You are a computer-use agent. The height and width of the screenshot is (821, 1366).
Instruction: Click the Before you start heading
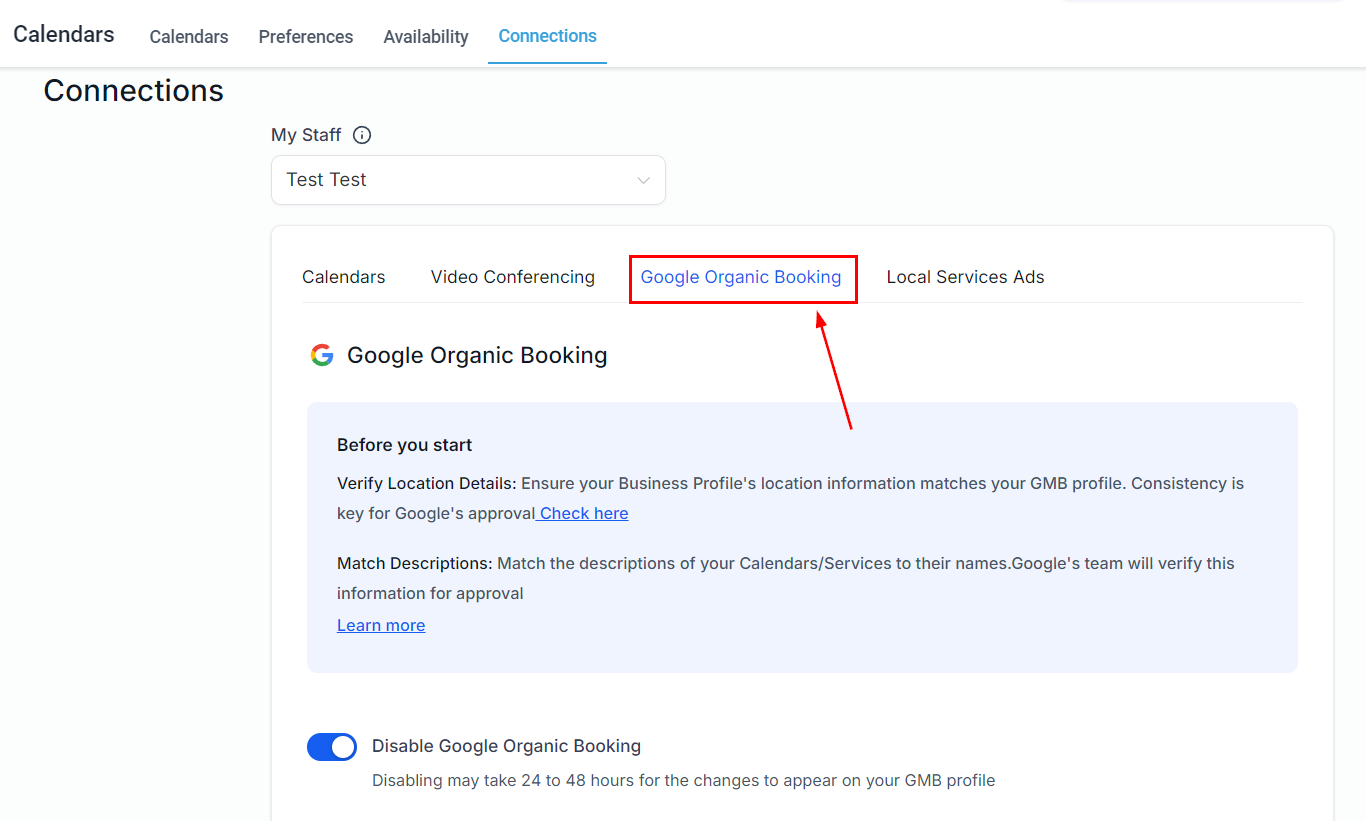pos(405,445)
